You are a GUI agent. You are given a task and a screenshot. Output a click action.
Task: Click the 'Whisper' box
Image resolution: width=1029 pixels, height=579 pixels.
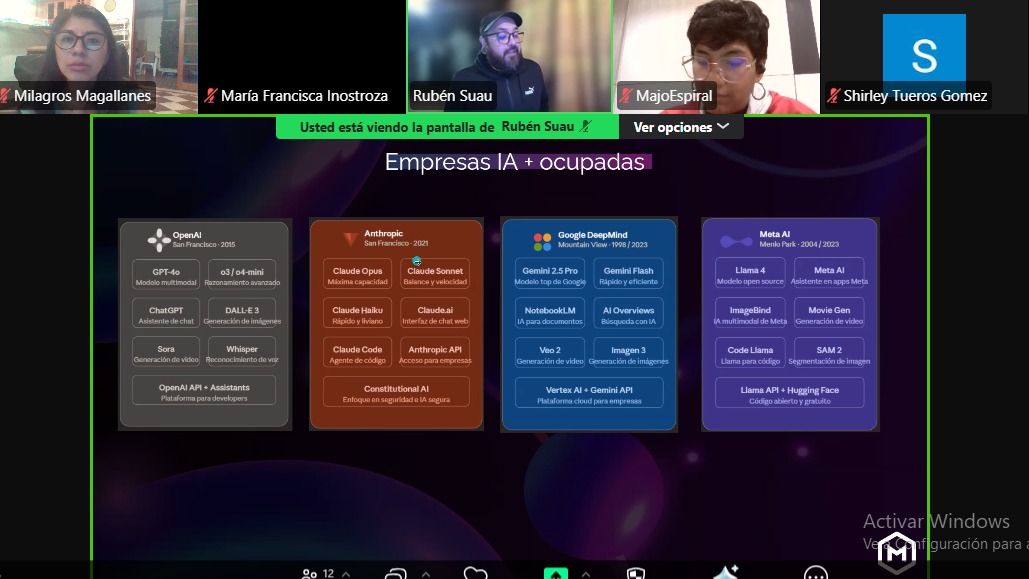[242, 353]
